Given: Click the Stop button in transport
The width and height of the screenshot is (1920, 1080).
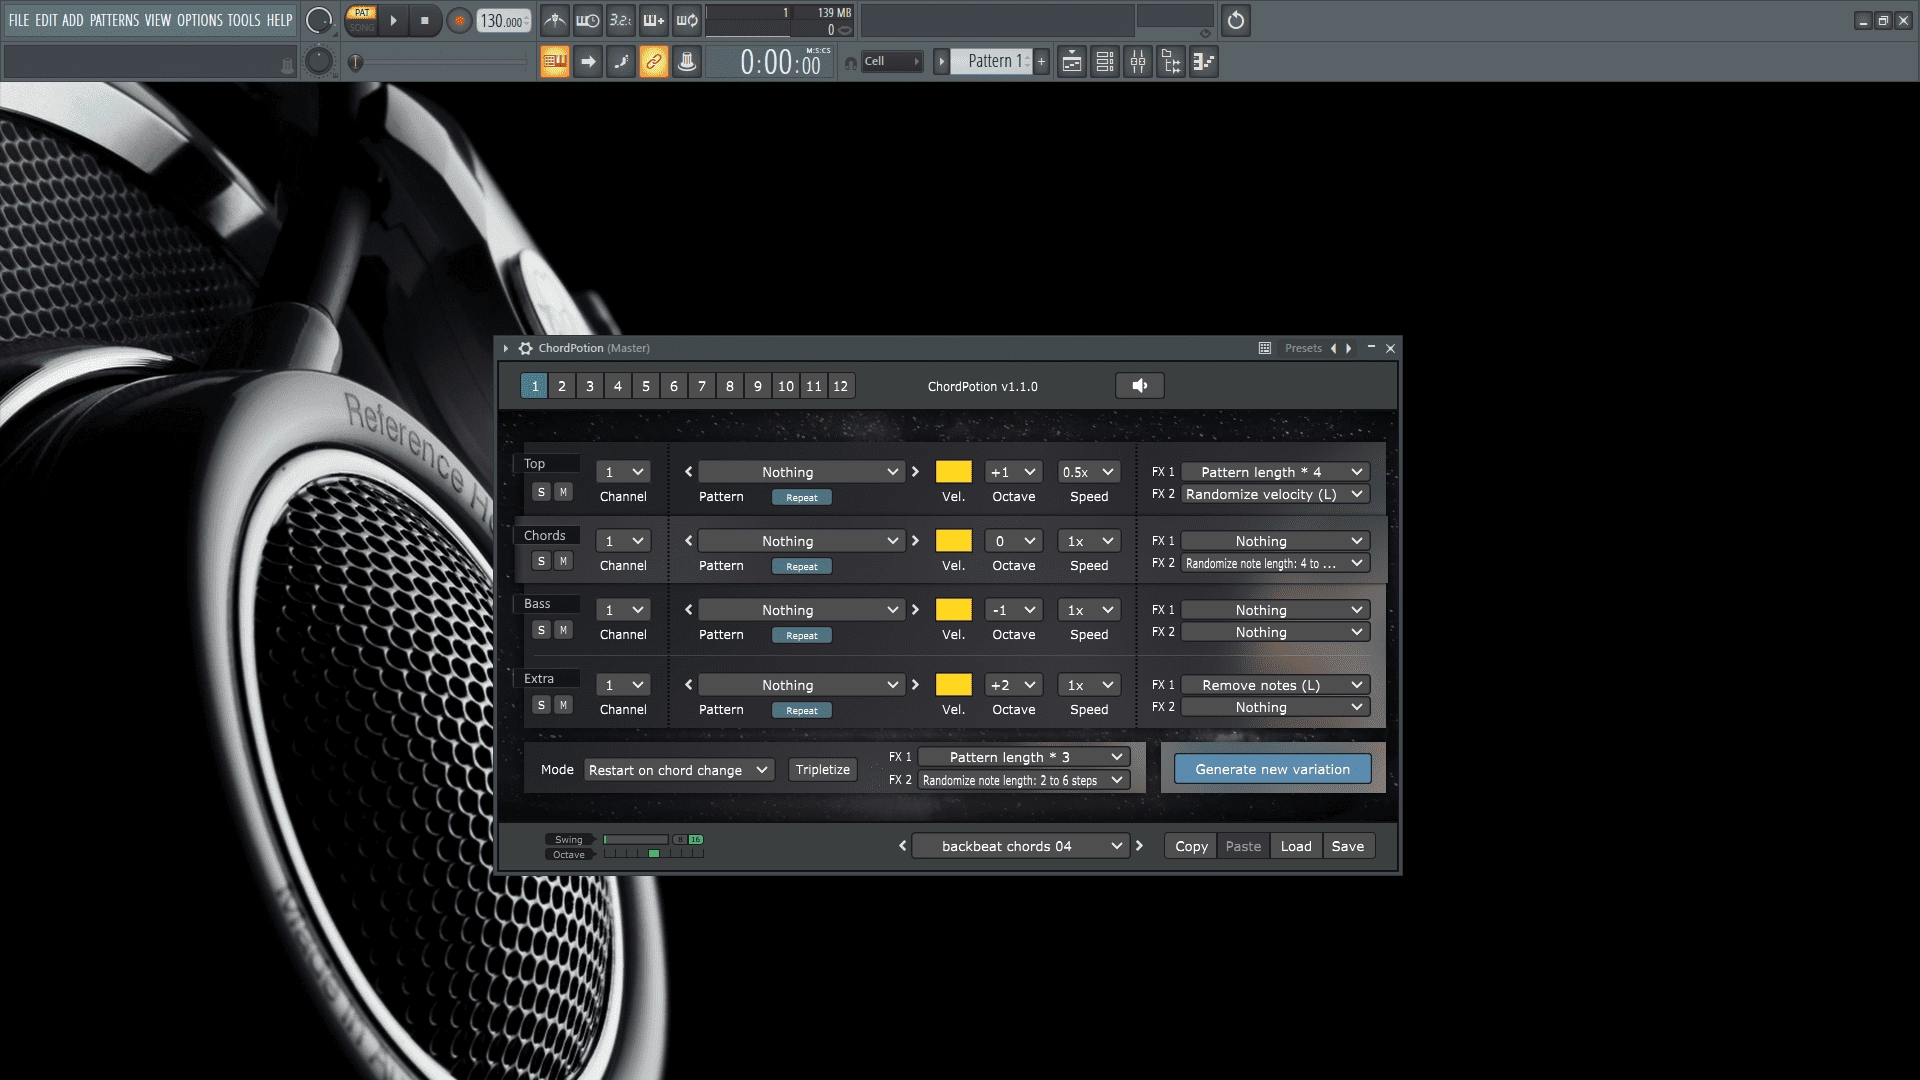Looking at the screenshot, I should tap(425, 20).
